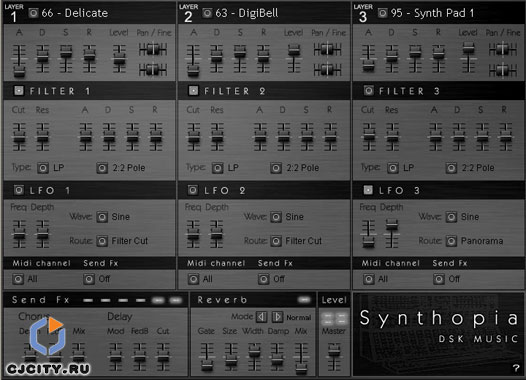Select LFO 3 Sine wave button

point(451,217)
